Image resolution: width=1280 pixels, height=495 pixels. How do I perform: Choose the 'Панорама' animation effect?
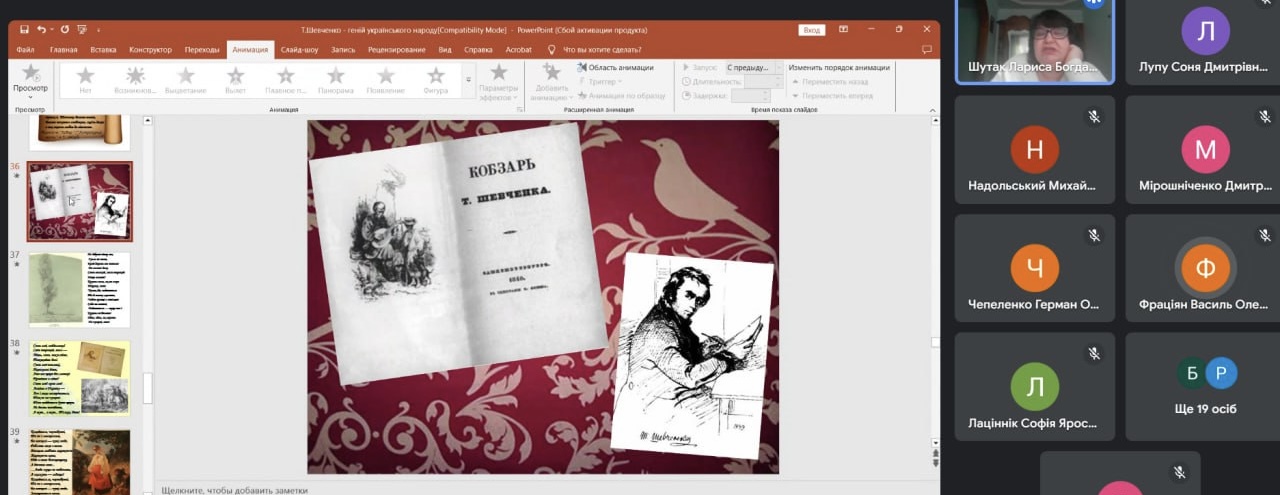336,80
